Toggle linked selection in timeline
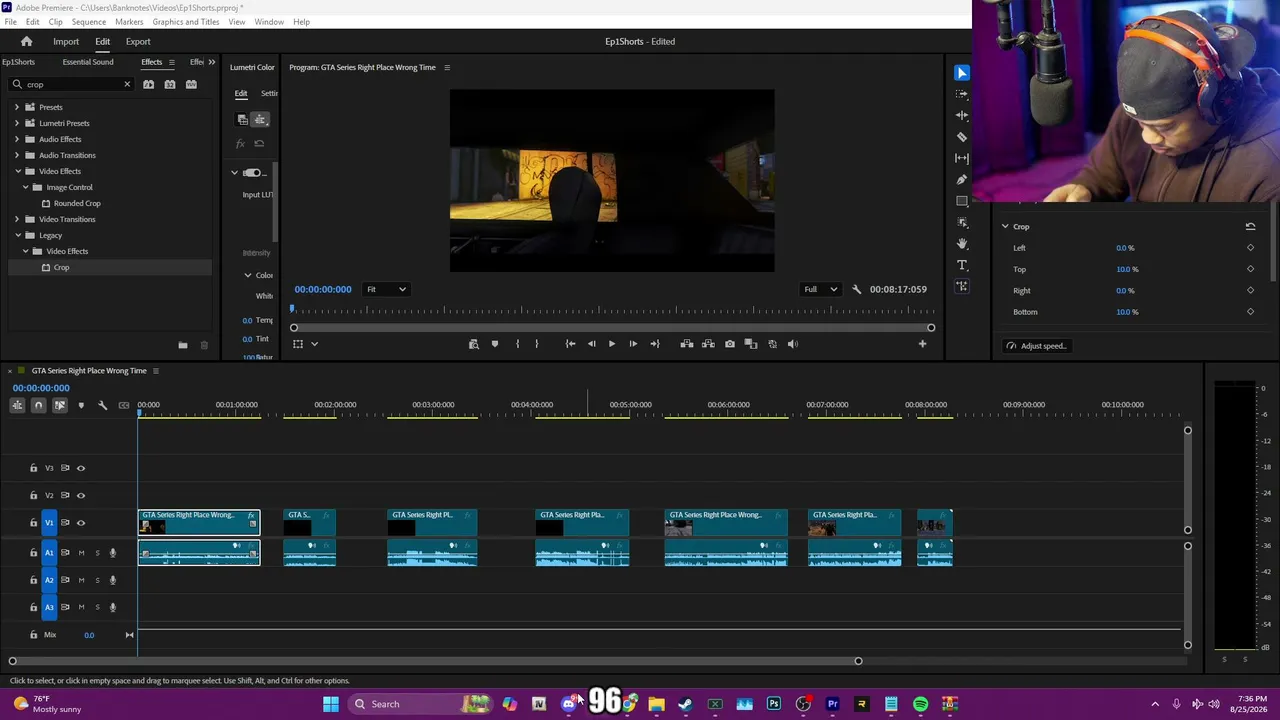 tap(60, 405)
